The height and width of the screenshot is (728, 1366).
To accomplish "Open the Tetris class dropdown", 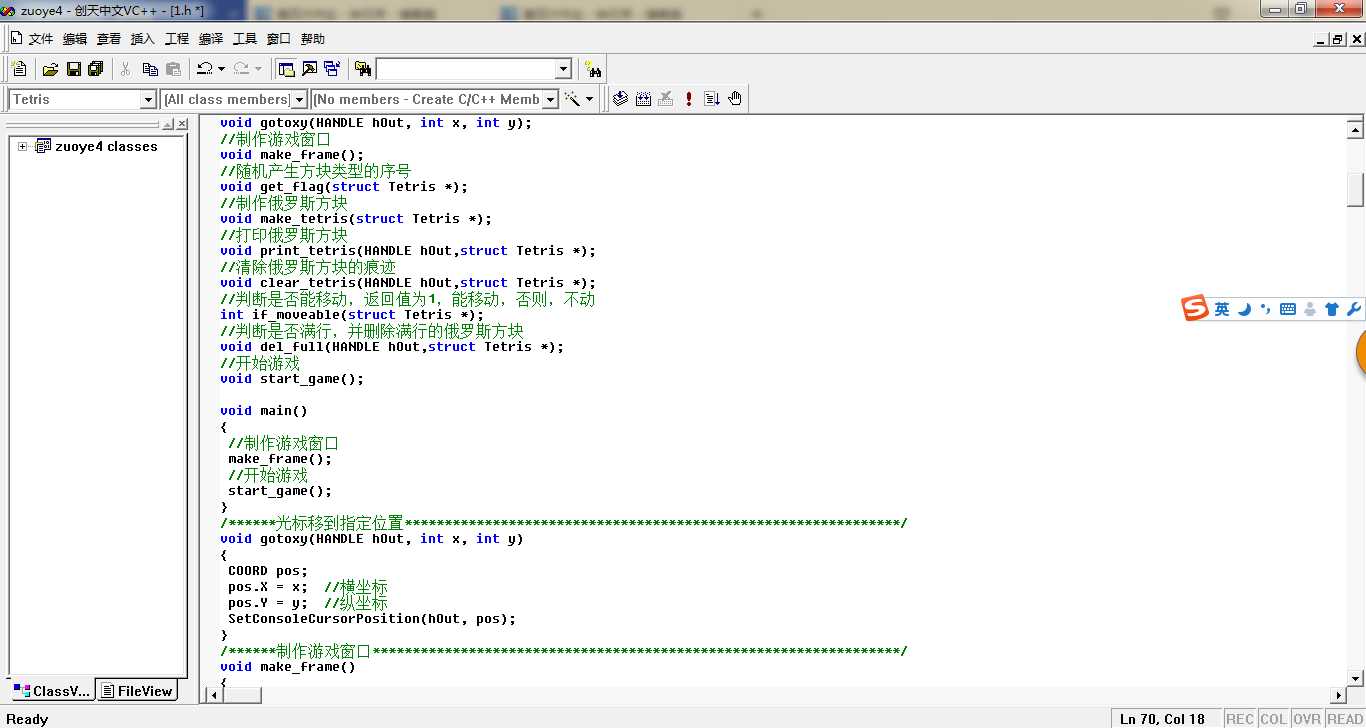I will (x=148, y=99).
